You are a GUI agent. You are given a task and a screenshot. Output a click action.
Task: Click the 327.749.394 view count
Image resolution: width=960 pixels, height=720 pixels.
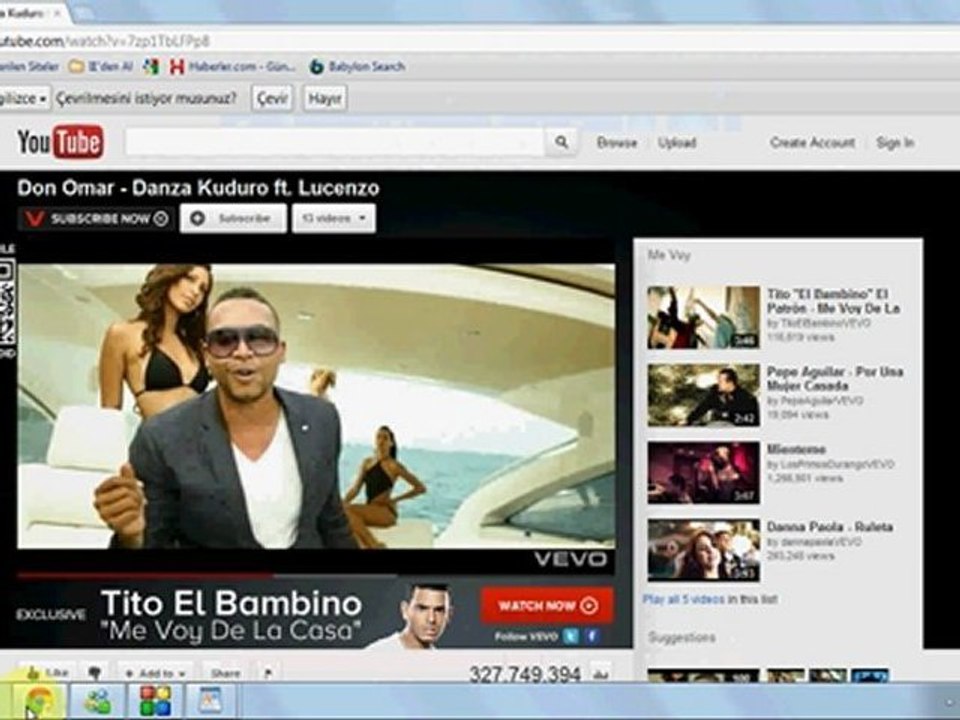click(525, 674)
